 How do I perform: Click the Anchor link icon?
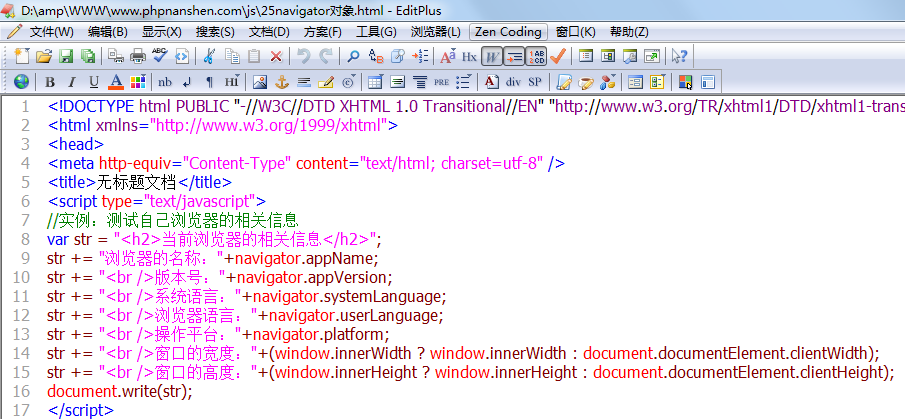(282, 81)
